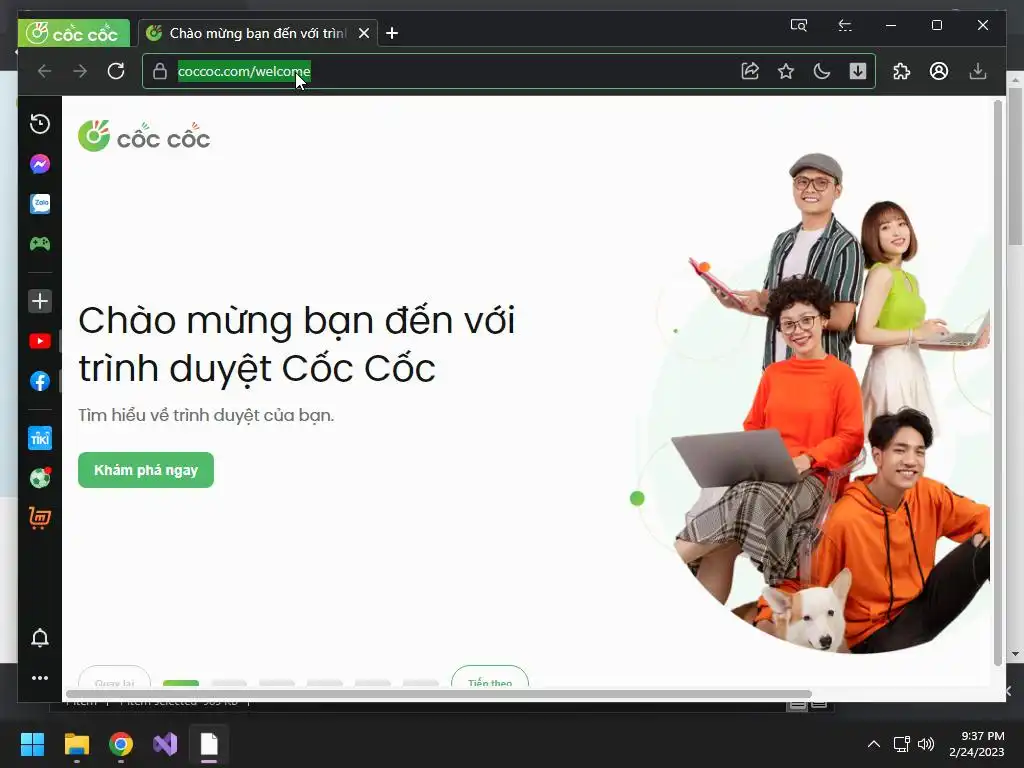1024x768 pixels.
Task: Open File Explorer from the taskbar
Action: (x=77, y=744)
